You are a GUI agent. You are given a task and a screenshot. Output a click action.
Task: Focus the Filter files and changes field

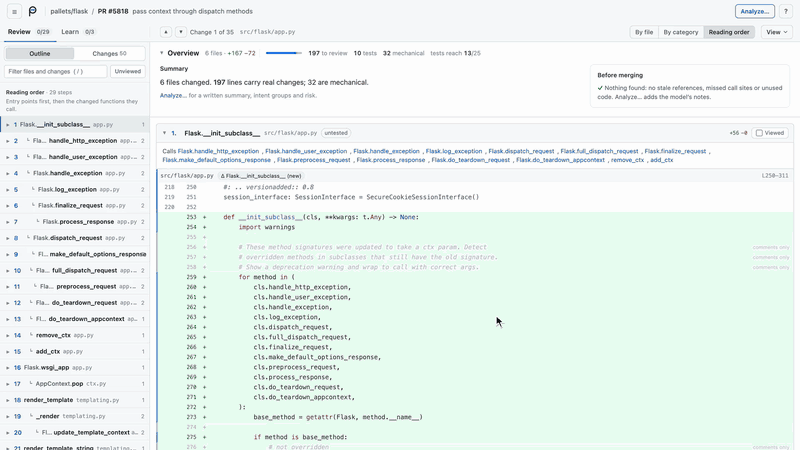pos(56,71)
